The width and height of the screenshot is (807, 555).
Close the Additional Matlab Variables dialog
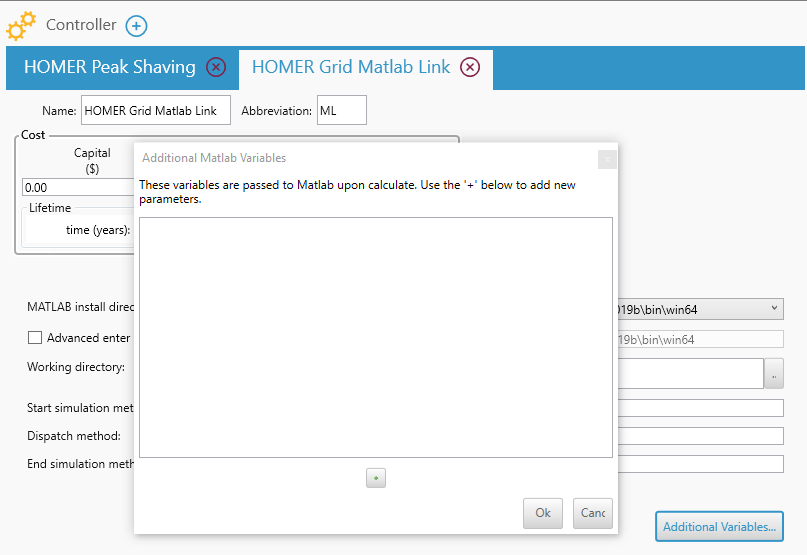pos(607,160)
